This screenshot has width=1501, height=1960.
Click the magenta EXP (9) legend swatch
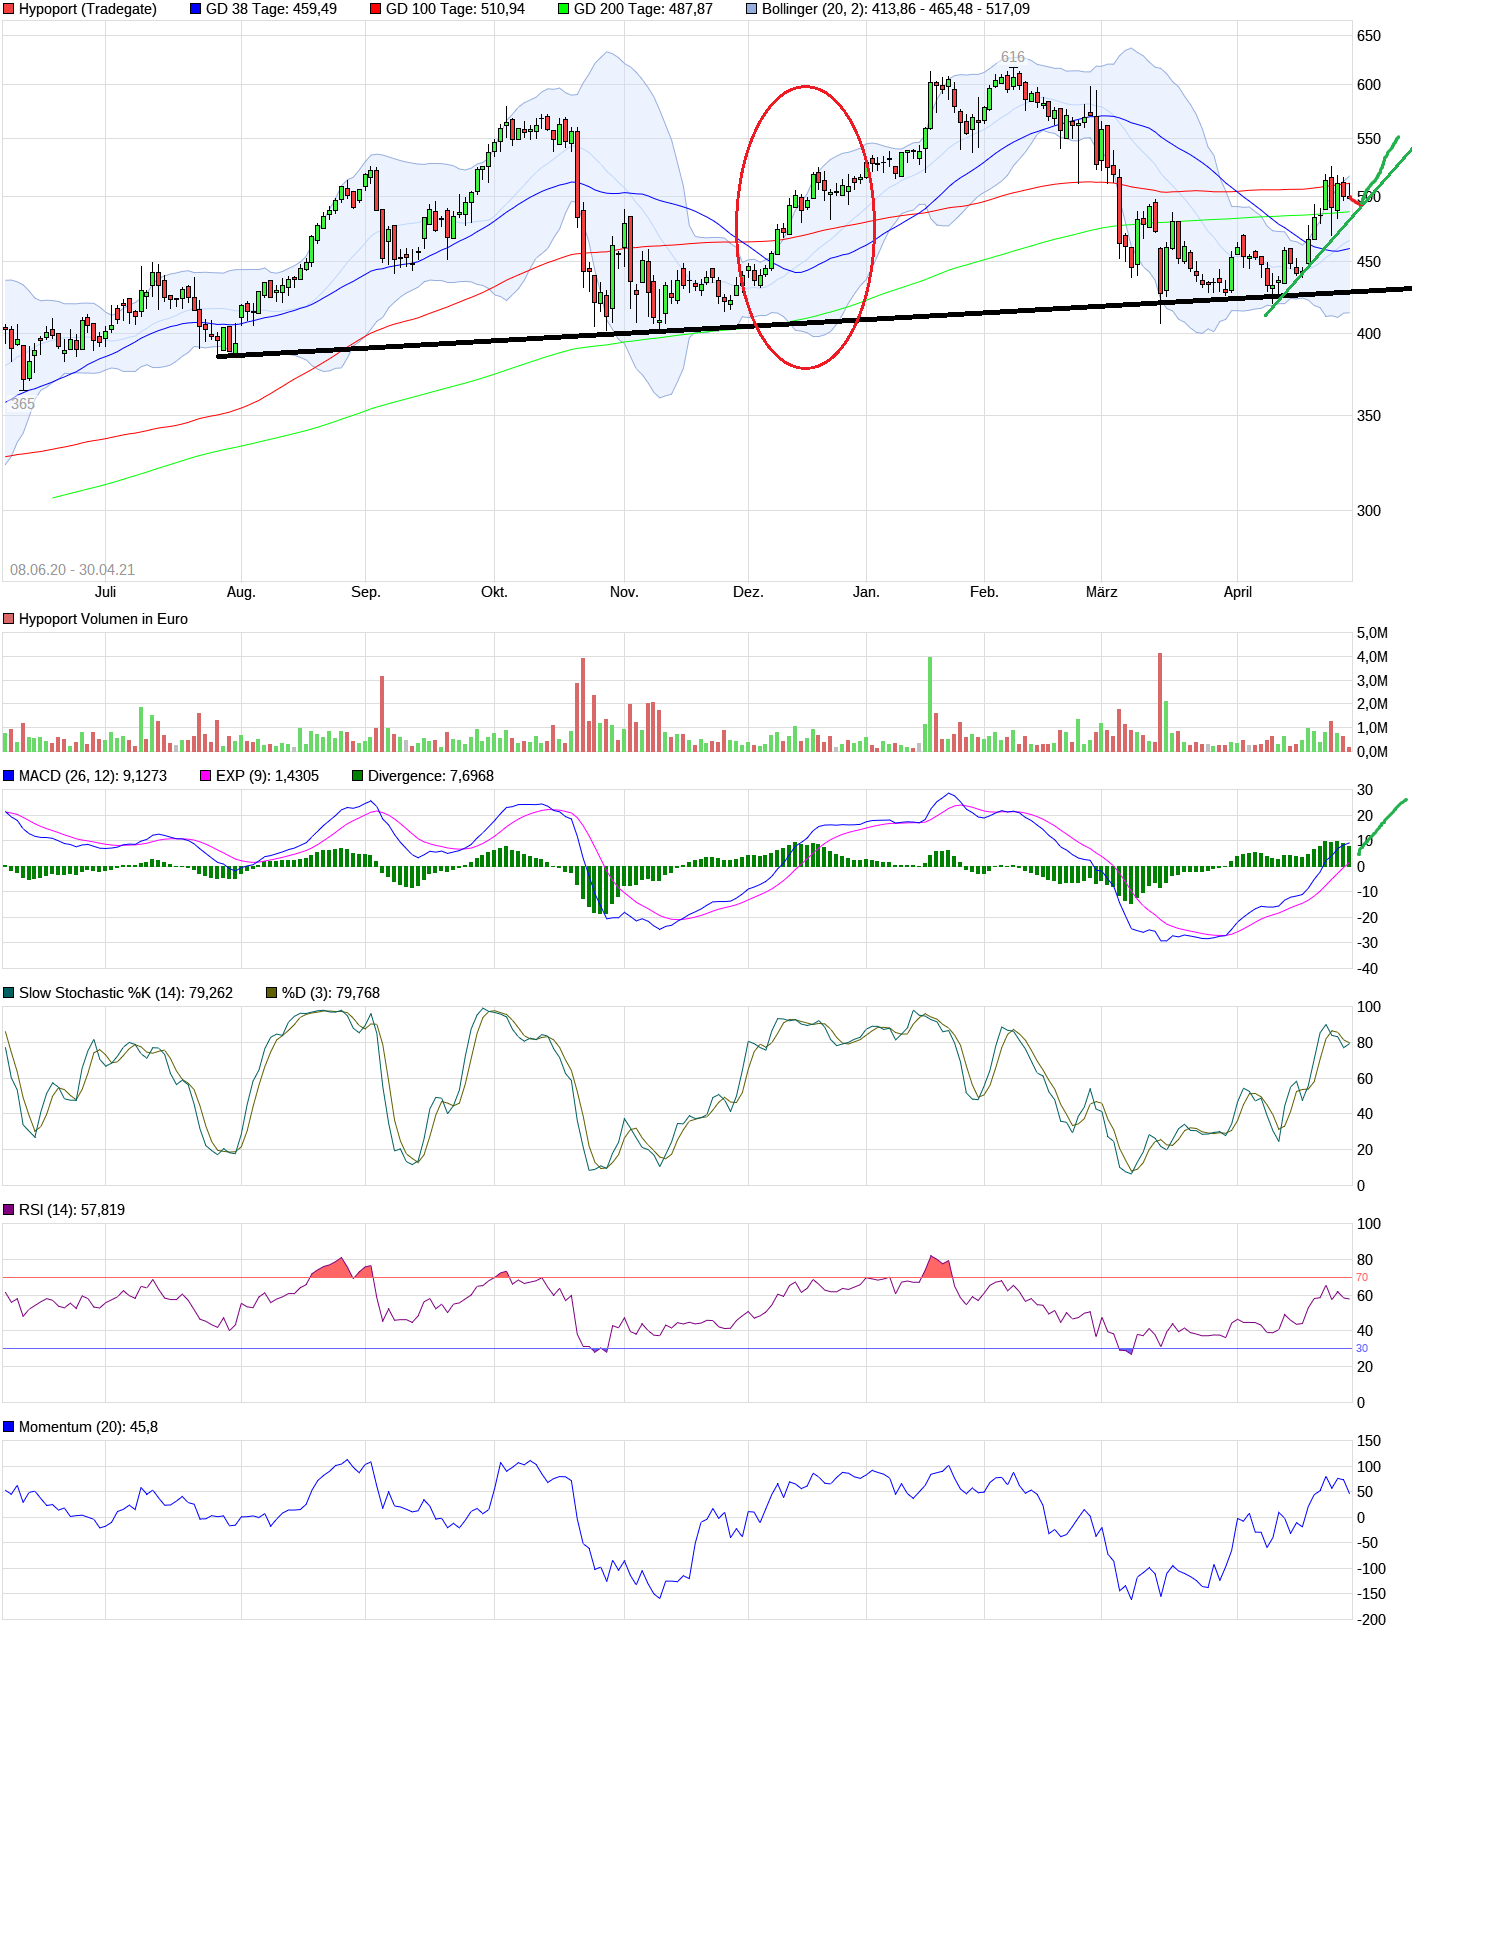[206, 776]
